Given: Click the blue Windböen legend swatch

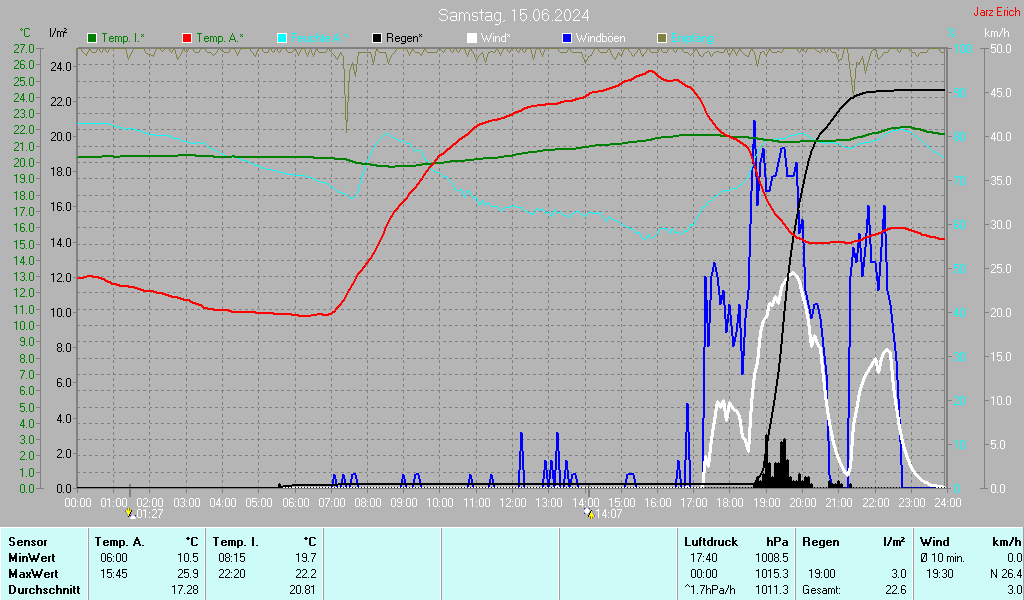Looking at the screenshot, I should tap(567, 38).
